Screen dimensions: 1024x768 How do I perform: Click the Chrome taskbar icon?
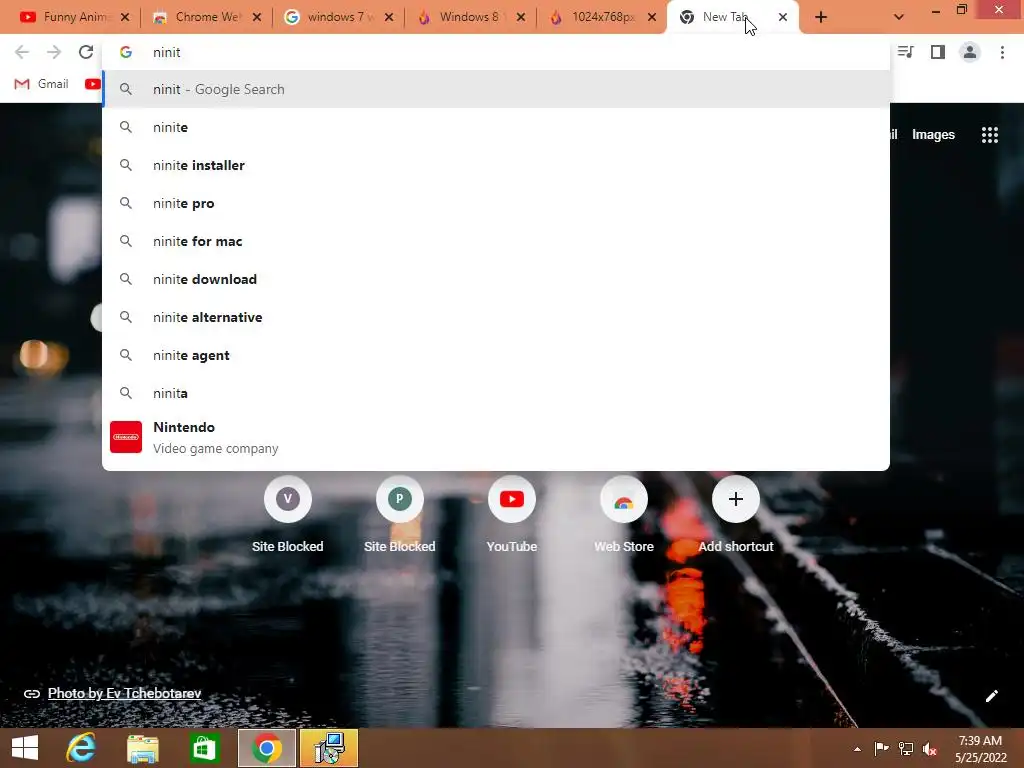tap(266, 748)
